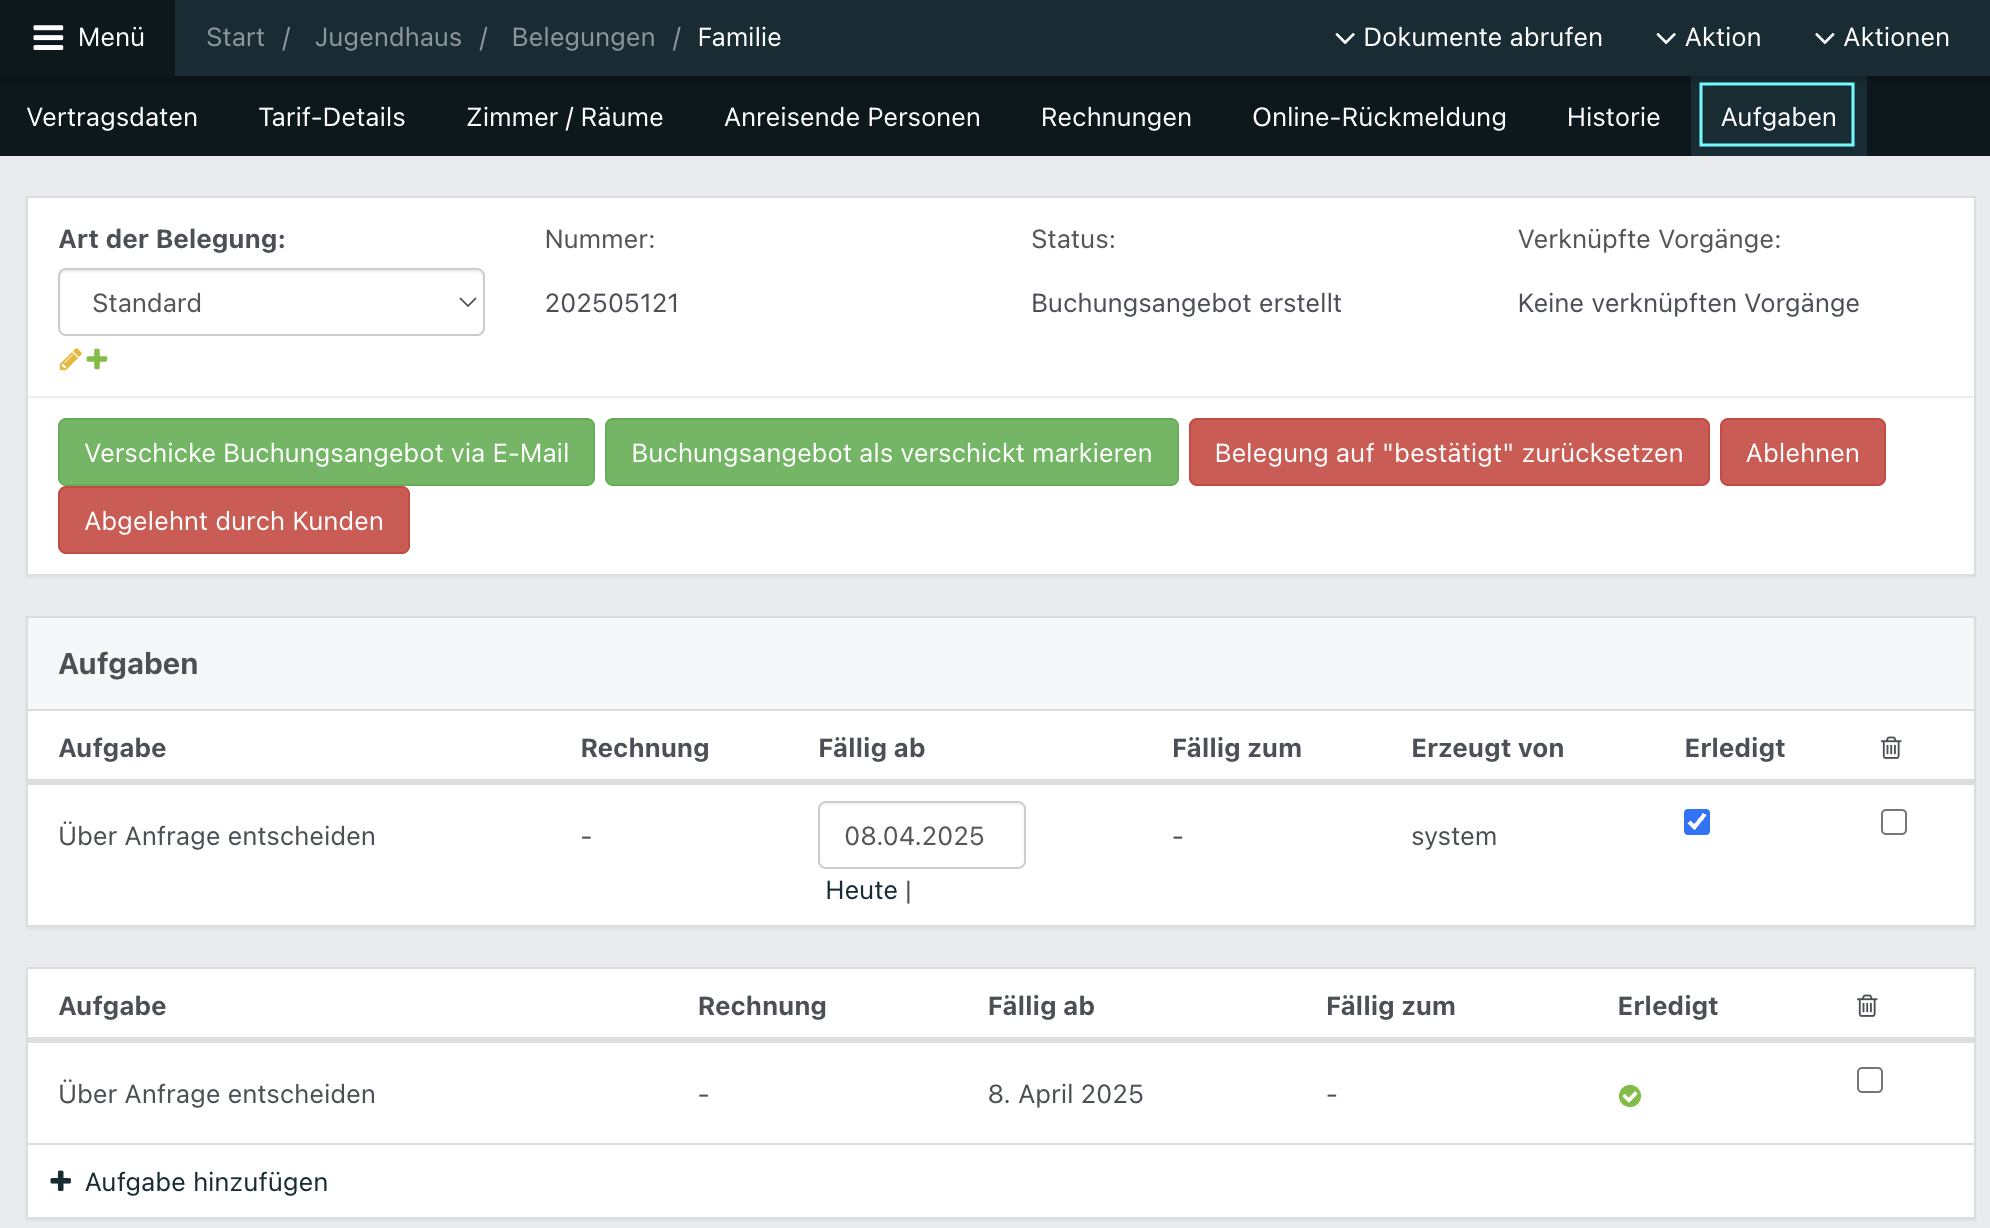This screenshot has width=1990, height=1228.
Task: Open the Anreisende Personen tab
Action: point(852,117)
